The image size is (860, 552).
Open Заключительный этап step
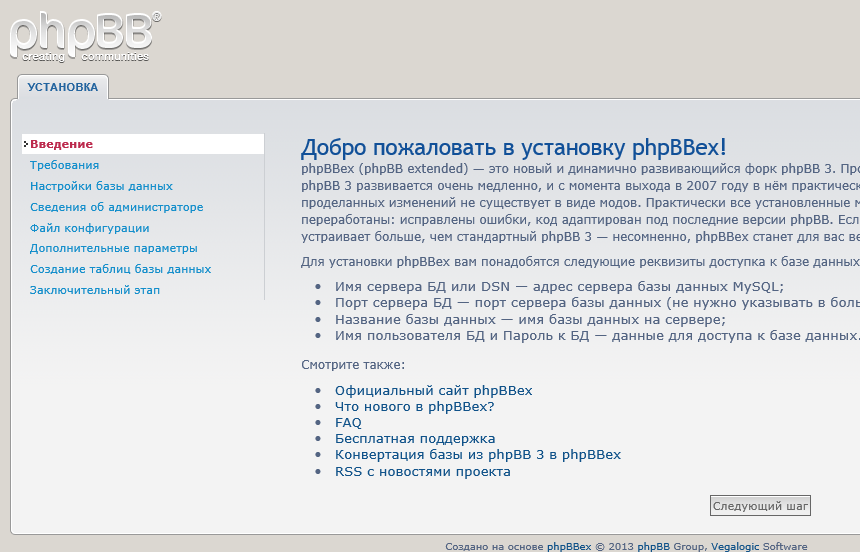pyautogui.click(x=95, y=290)
